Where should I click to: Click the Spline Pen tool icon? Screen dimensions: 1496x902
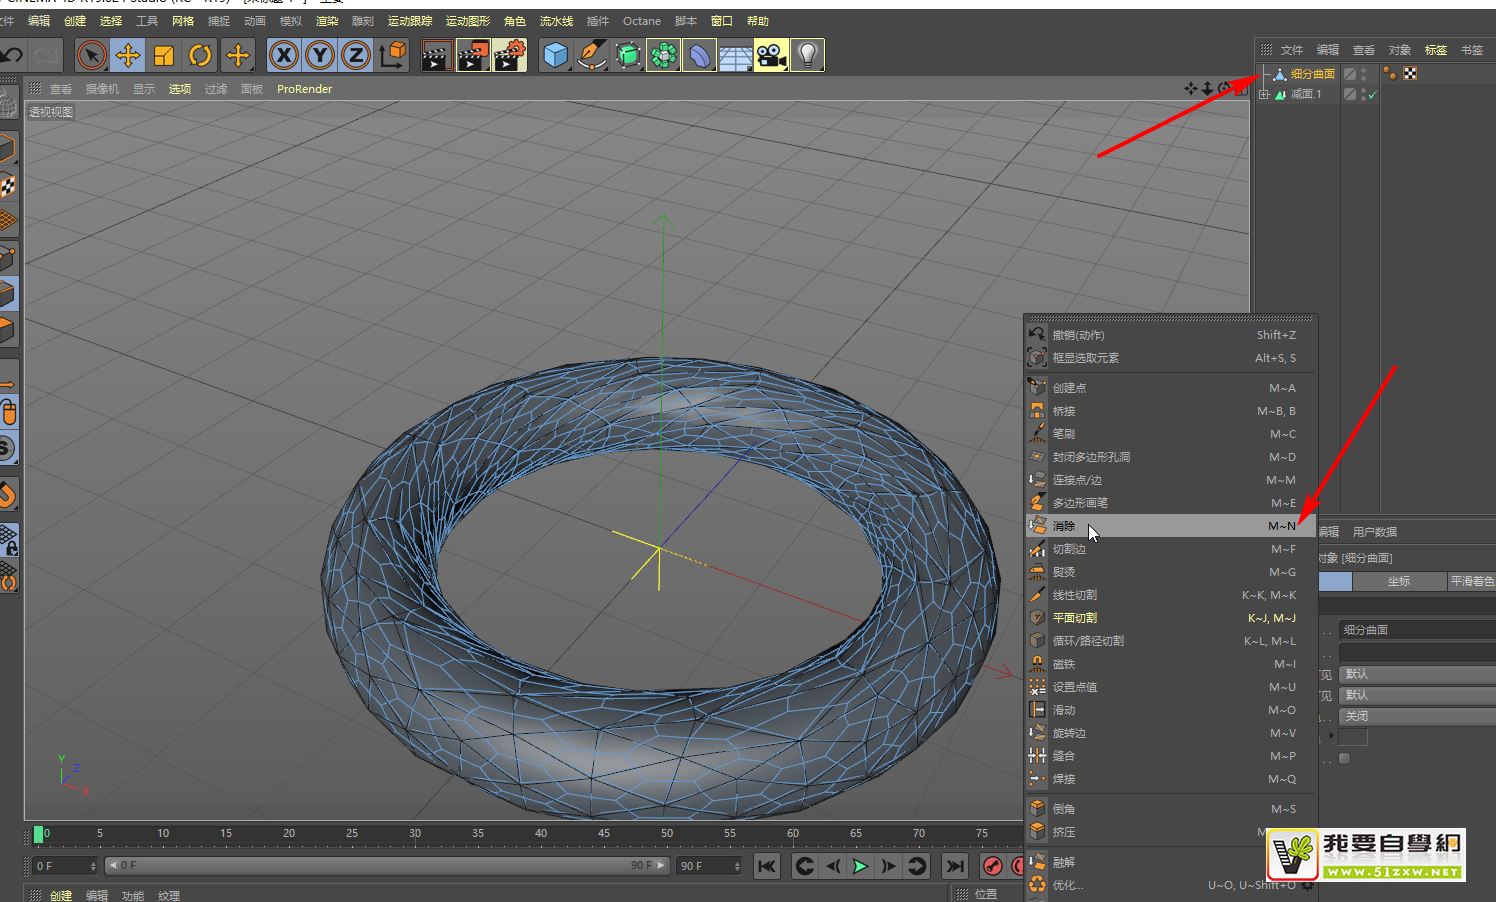591,55
